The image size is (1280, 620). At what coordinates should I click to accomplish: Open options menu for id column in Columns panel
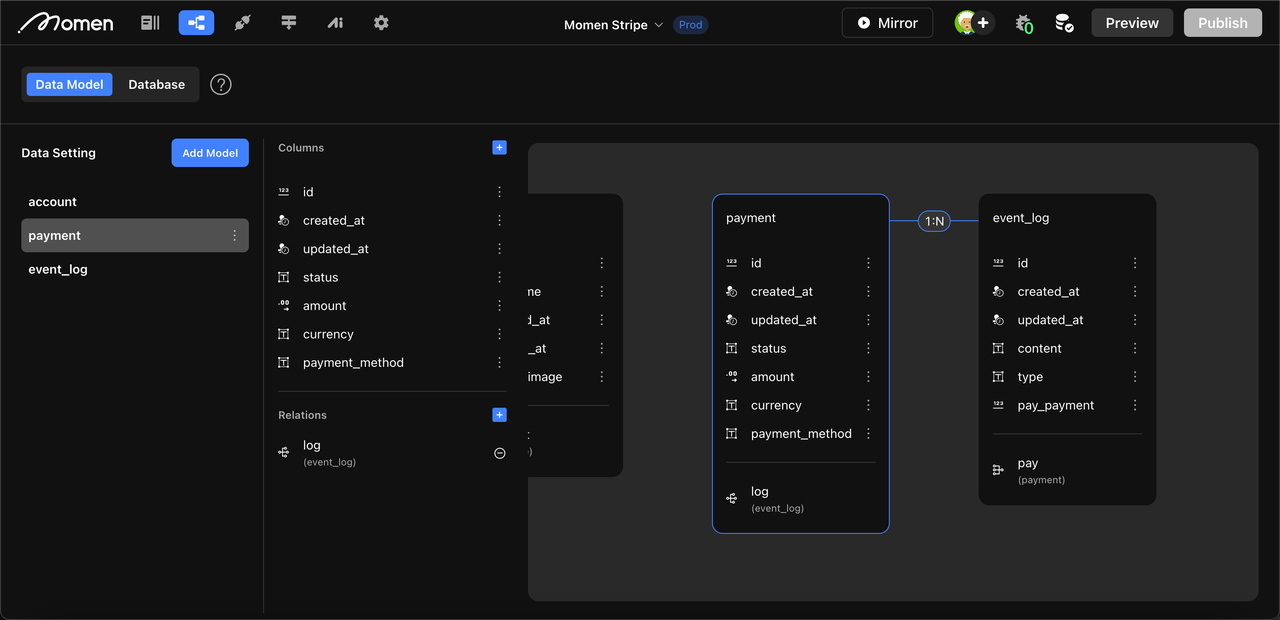[x=500, y=192]
